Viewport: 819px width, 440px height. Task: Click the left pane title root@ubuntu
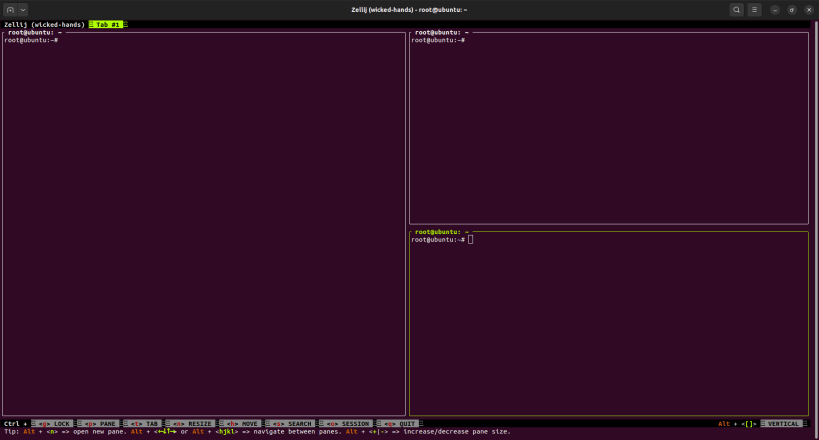(x=34, y=32)
